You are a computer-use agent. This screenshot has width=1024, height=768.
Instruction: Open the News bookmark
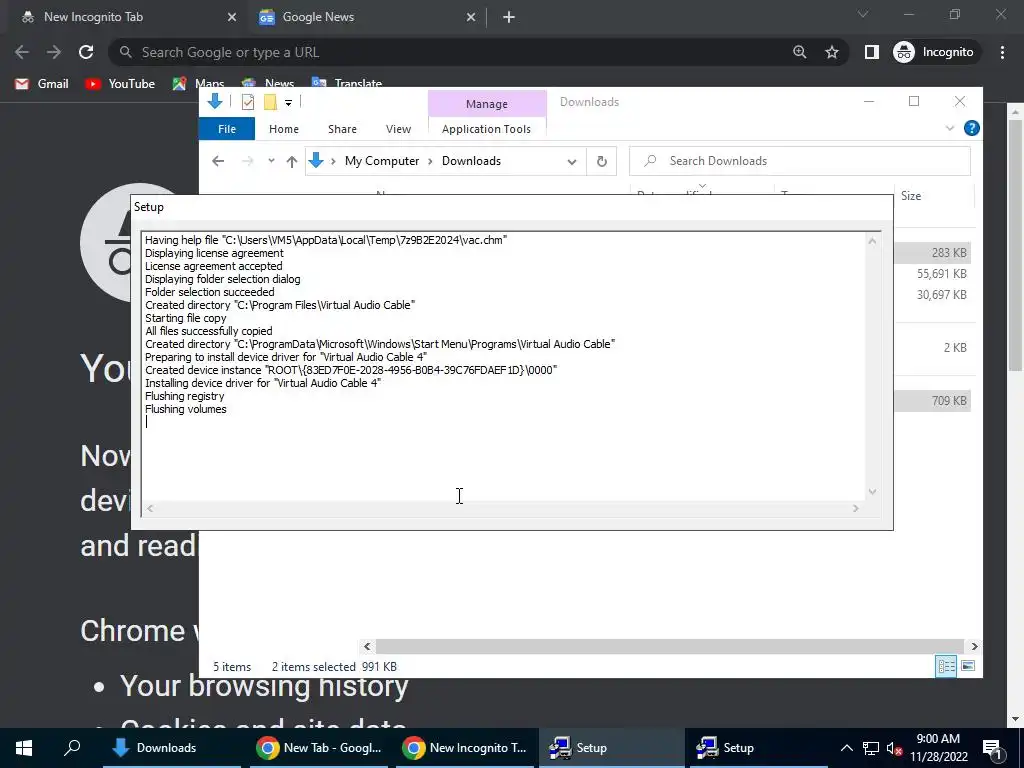coord(268,84)
